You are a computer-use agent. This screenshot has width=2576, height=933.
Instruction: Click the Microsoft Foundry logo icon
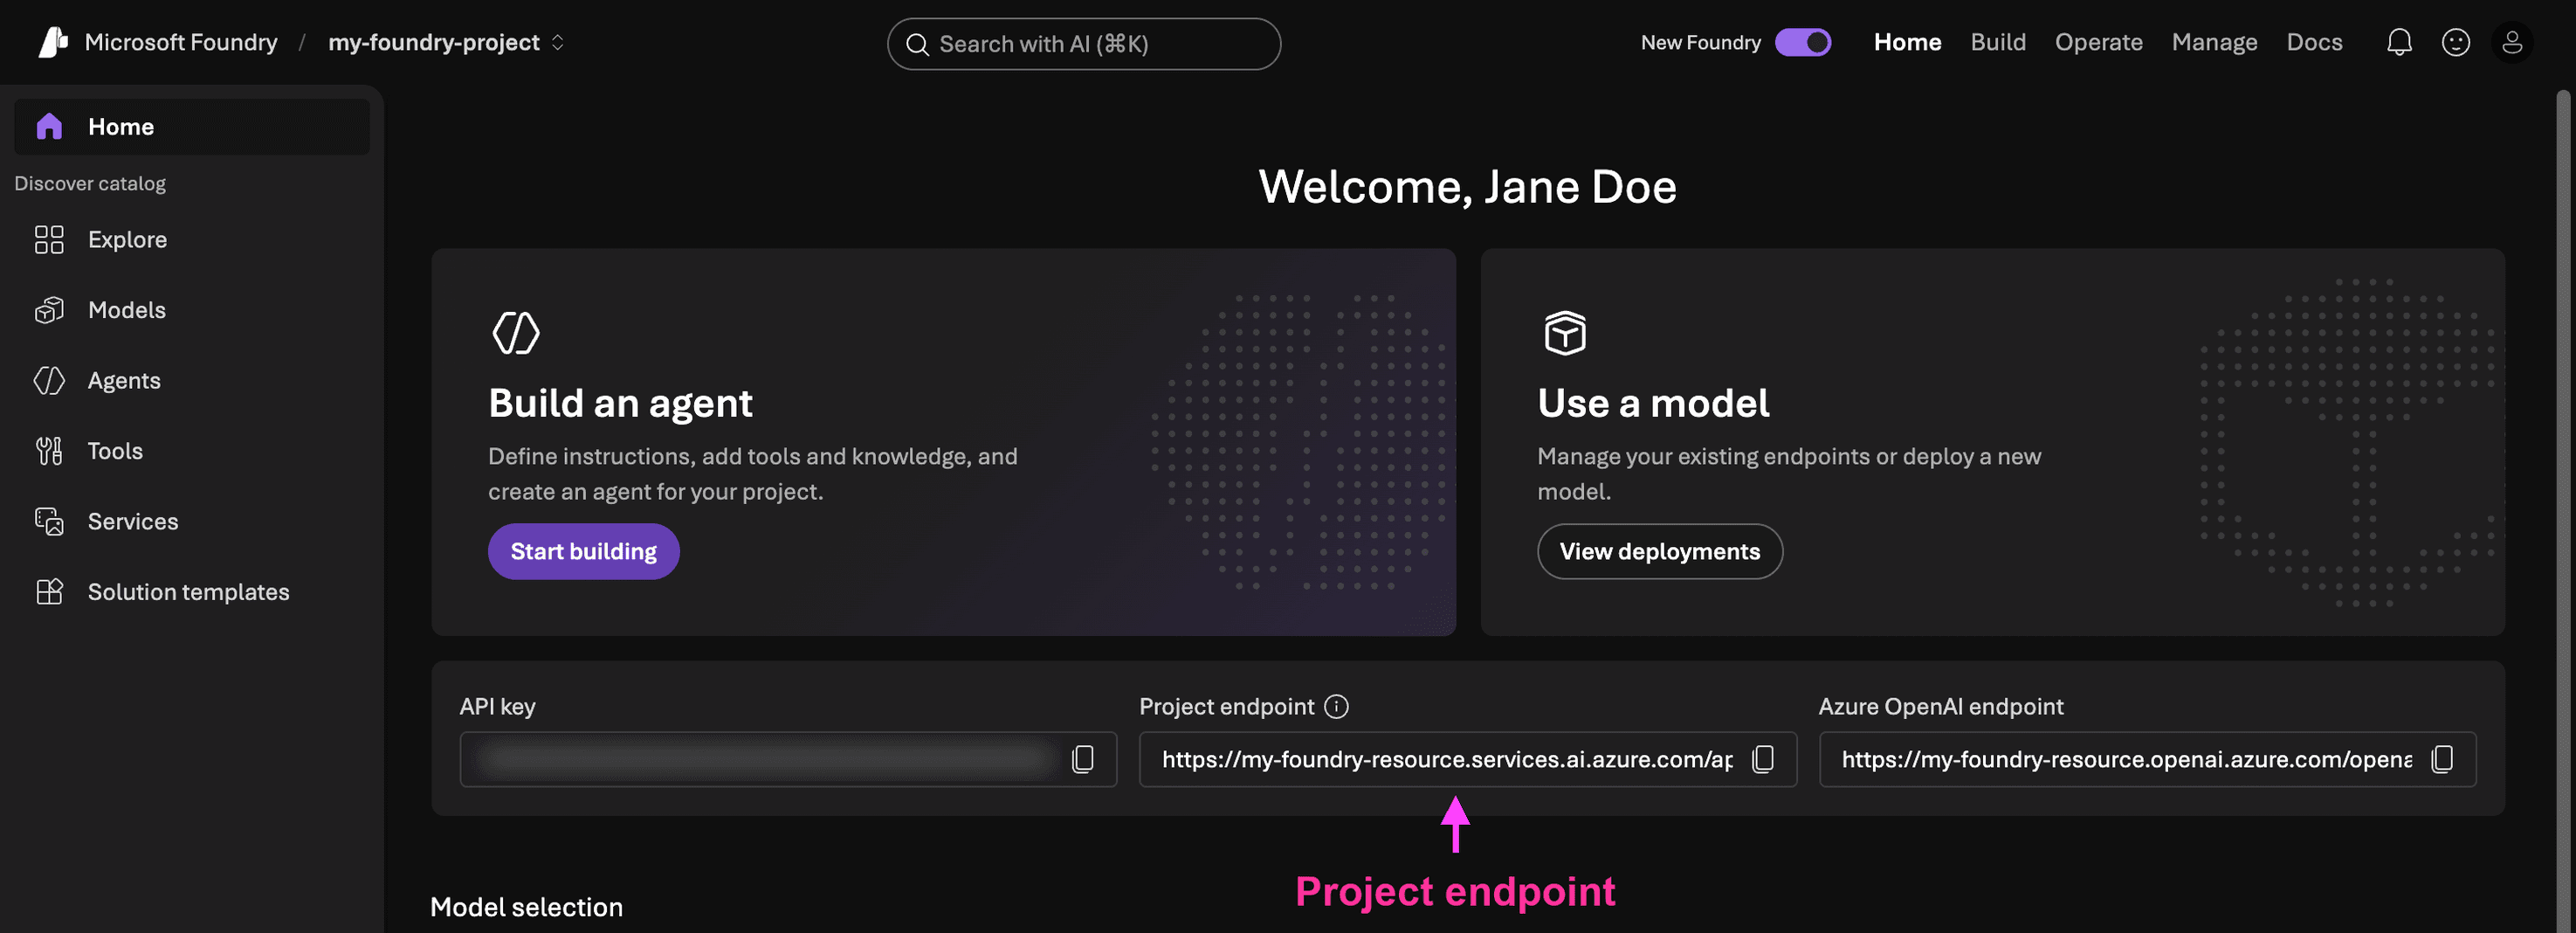coord(53,42)
